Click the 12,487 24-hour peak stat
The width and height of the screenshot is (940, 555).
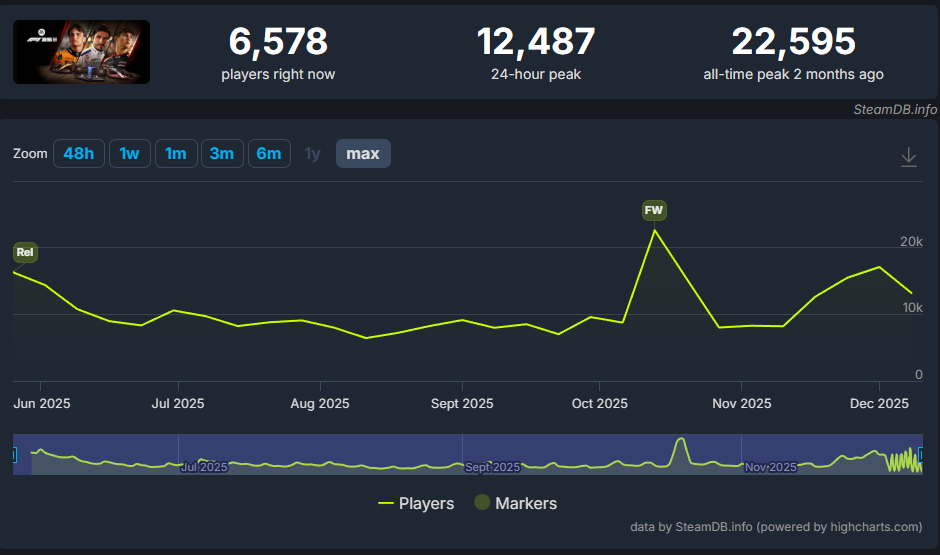(x=535, y=51)
